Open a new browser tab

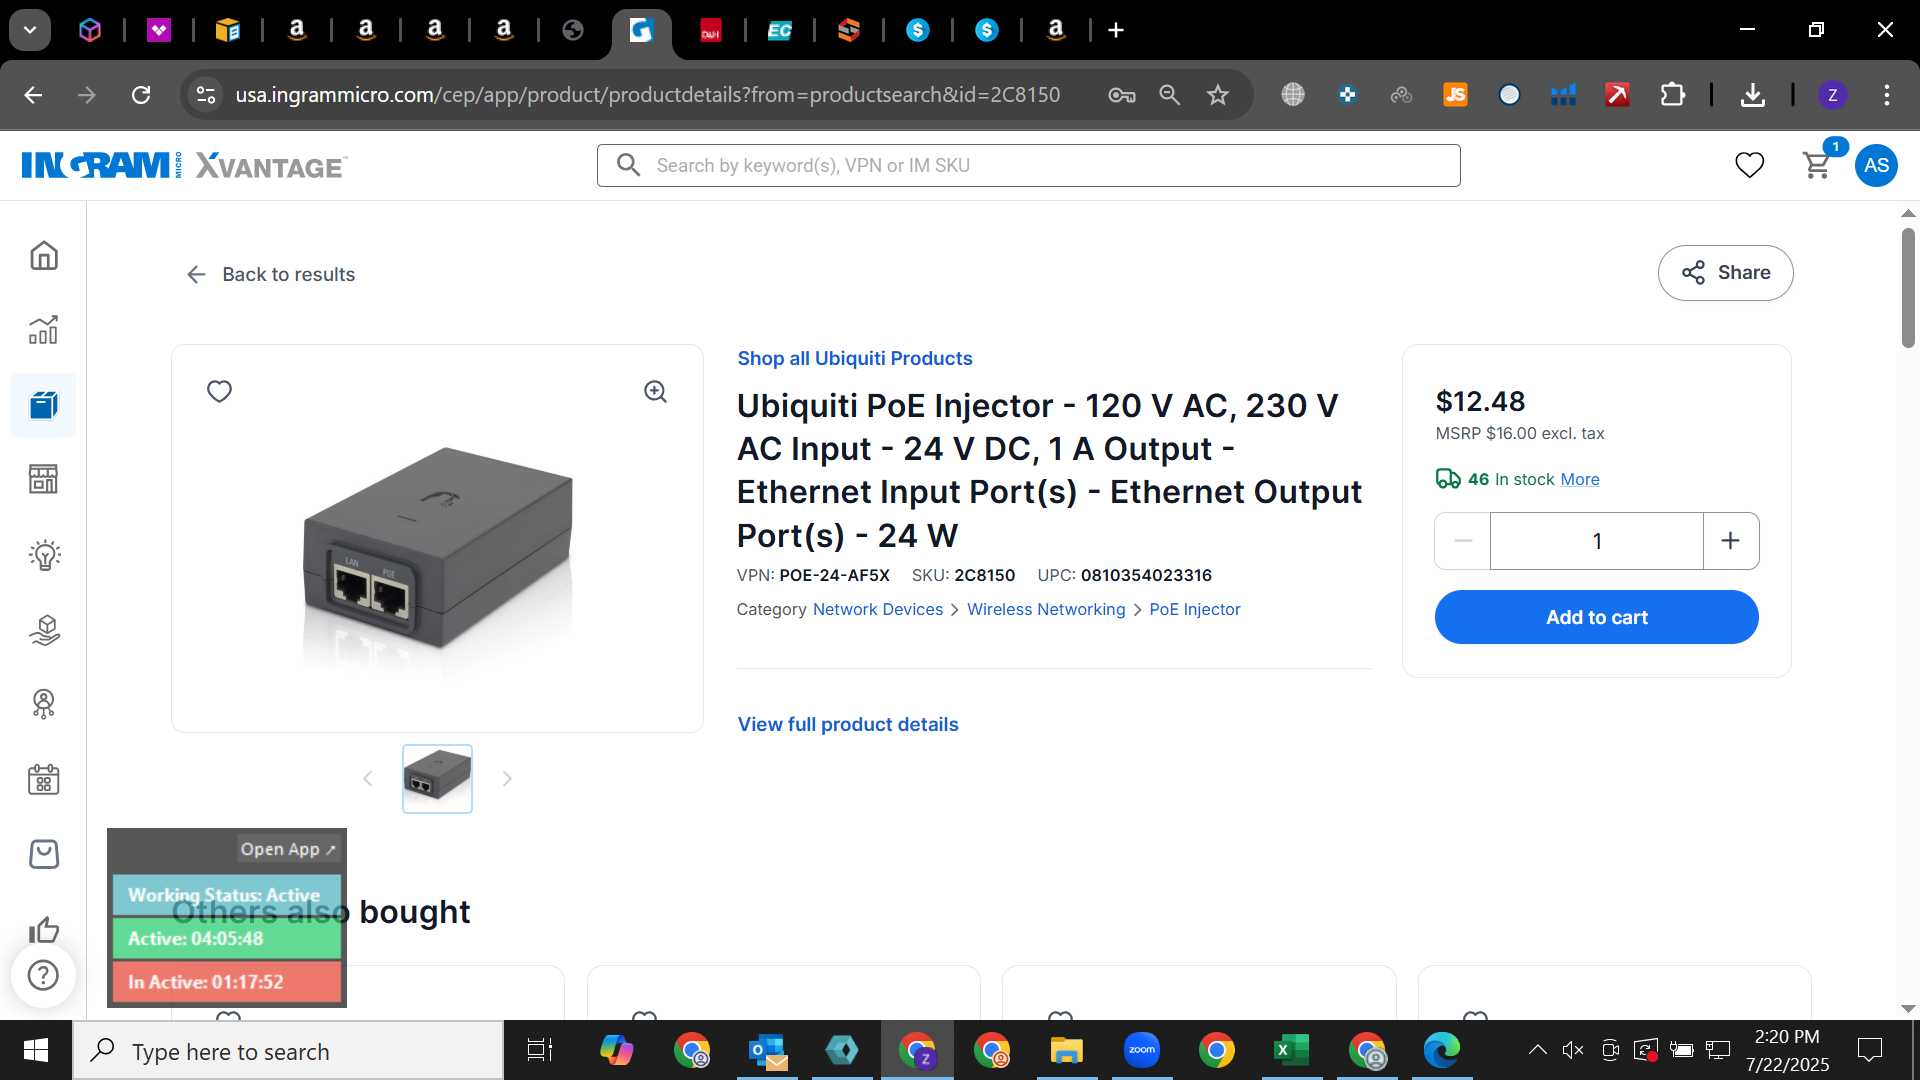coord(1116,30)
